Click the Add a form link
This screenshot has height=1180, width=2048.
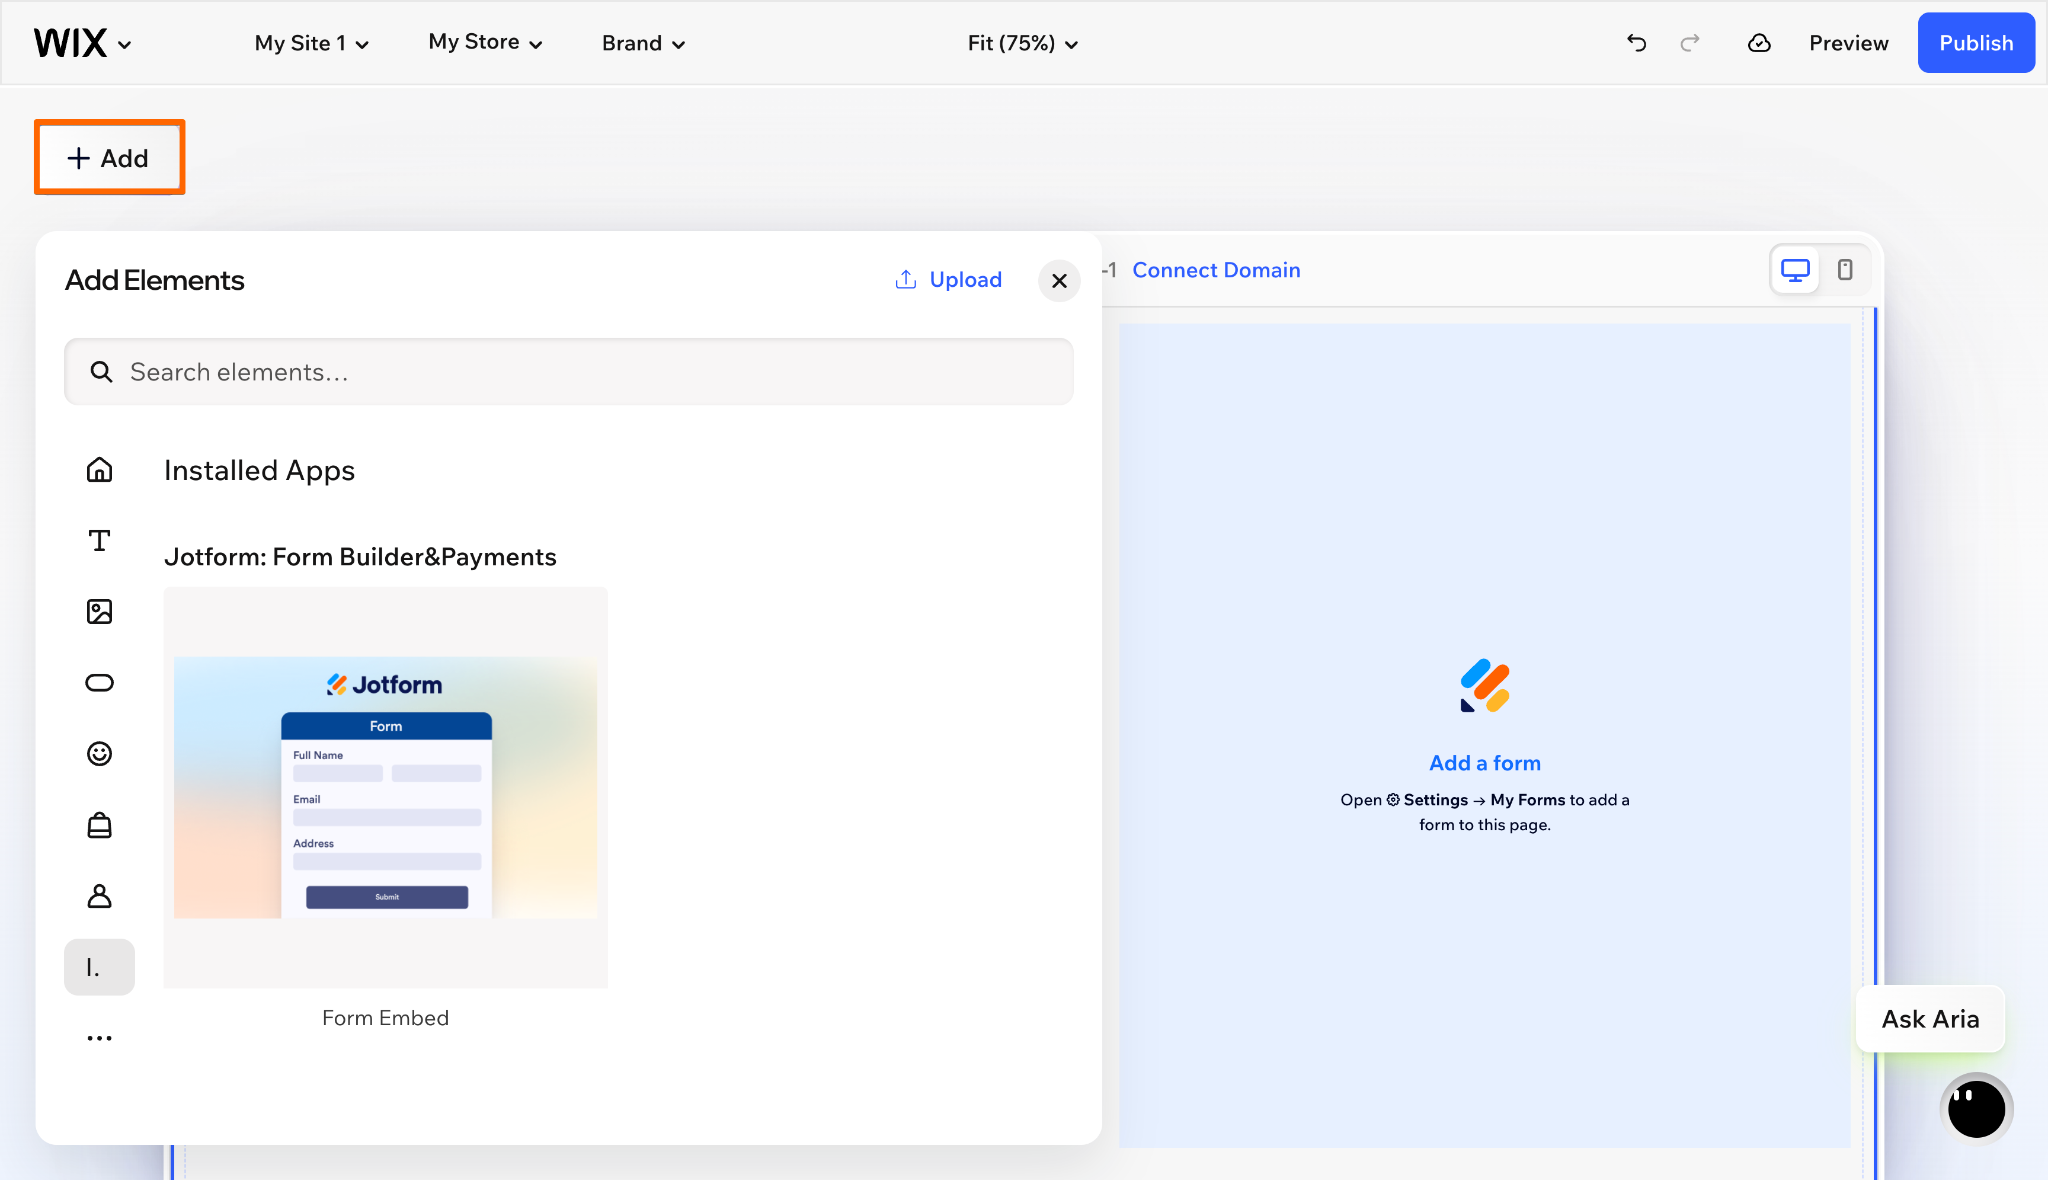(1485, 763)
